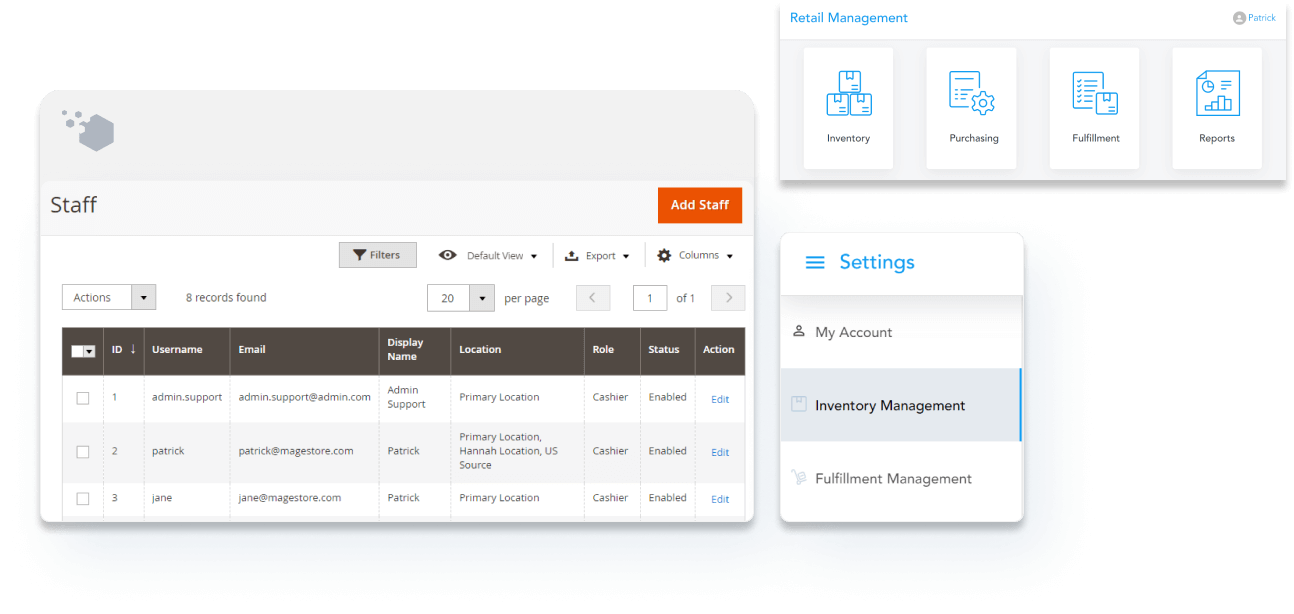1294x614 pixels.
Task: Click Edit link for patrick row
Action: [x=720, y=452]
